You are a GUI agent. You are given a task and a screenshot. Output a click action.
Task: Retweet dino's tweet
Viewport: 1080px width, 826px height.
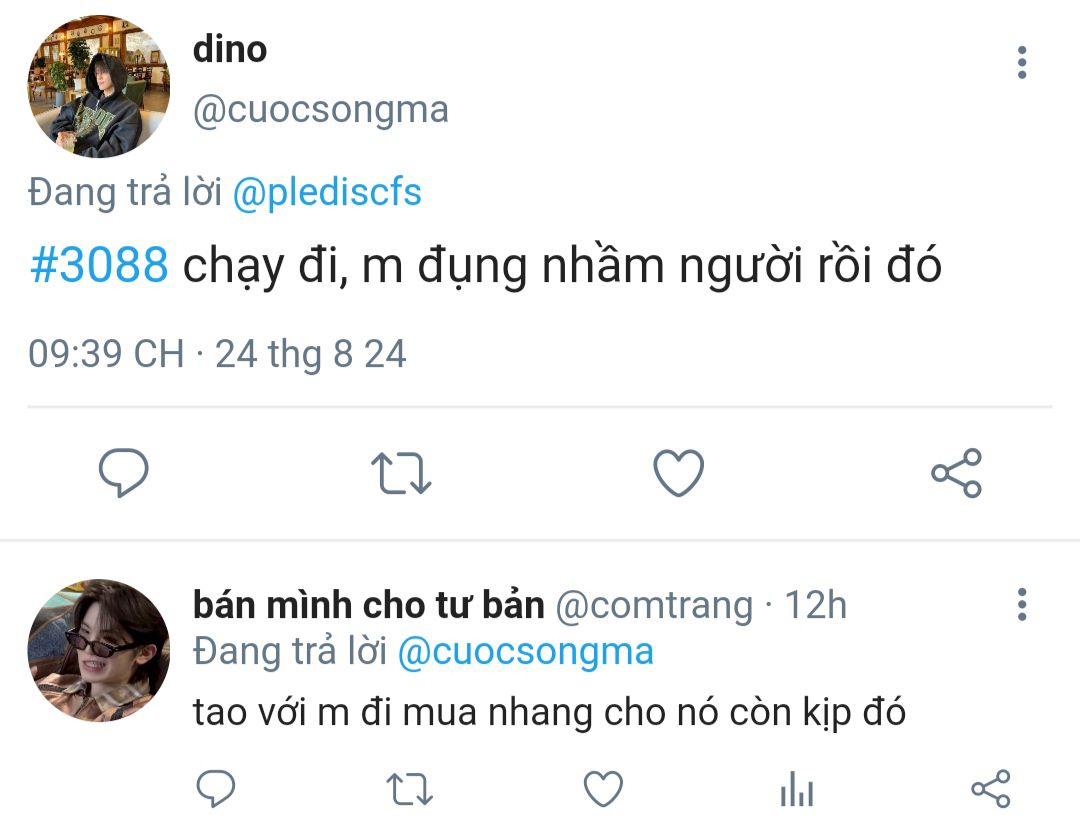401,473
